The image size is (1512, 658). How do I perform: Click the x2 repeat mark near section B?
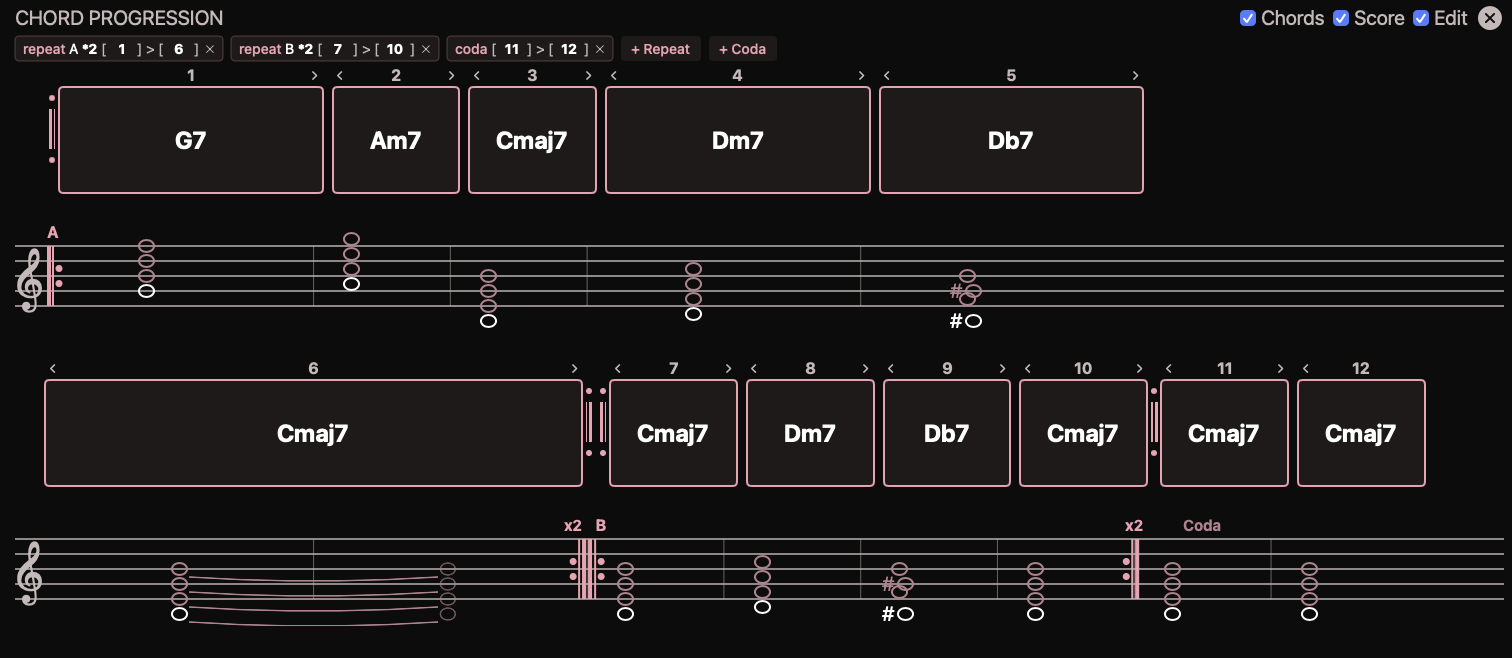(571, 525)
